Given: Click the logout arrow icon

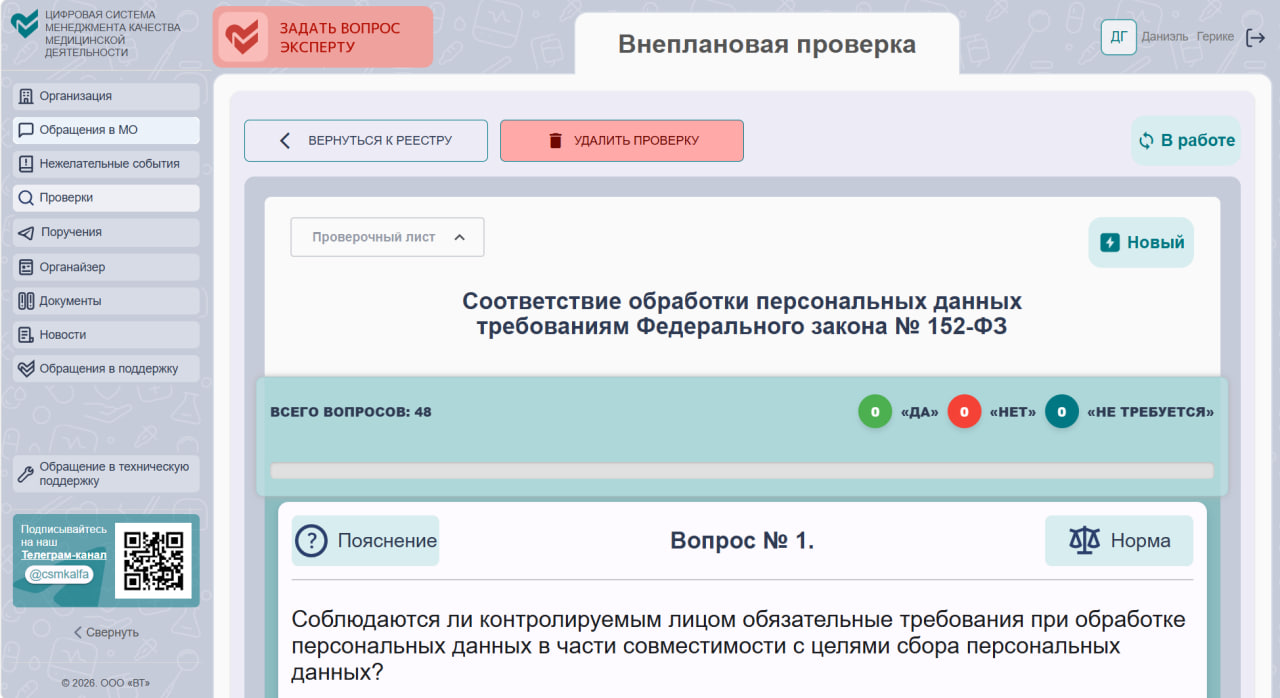Looking at the screenshot, I should (1255, 37).
